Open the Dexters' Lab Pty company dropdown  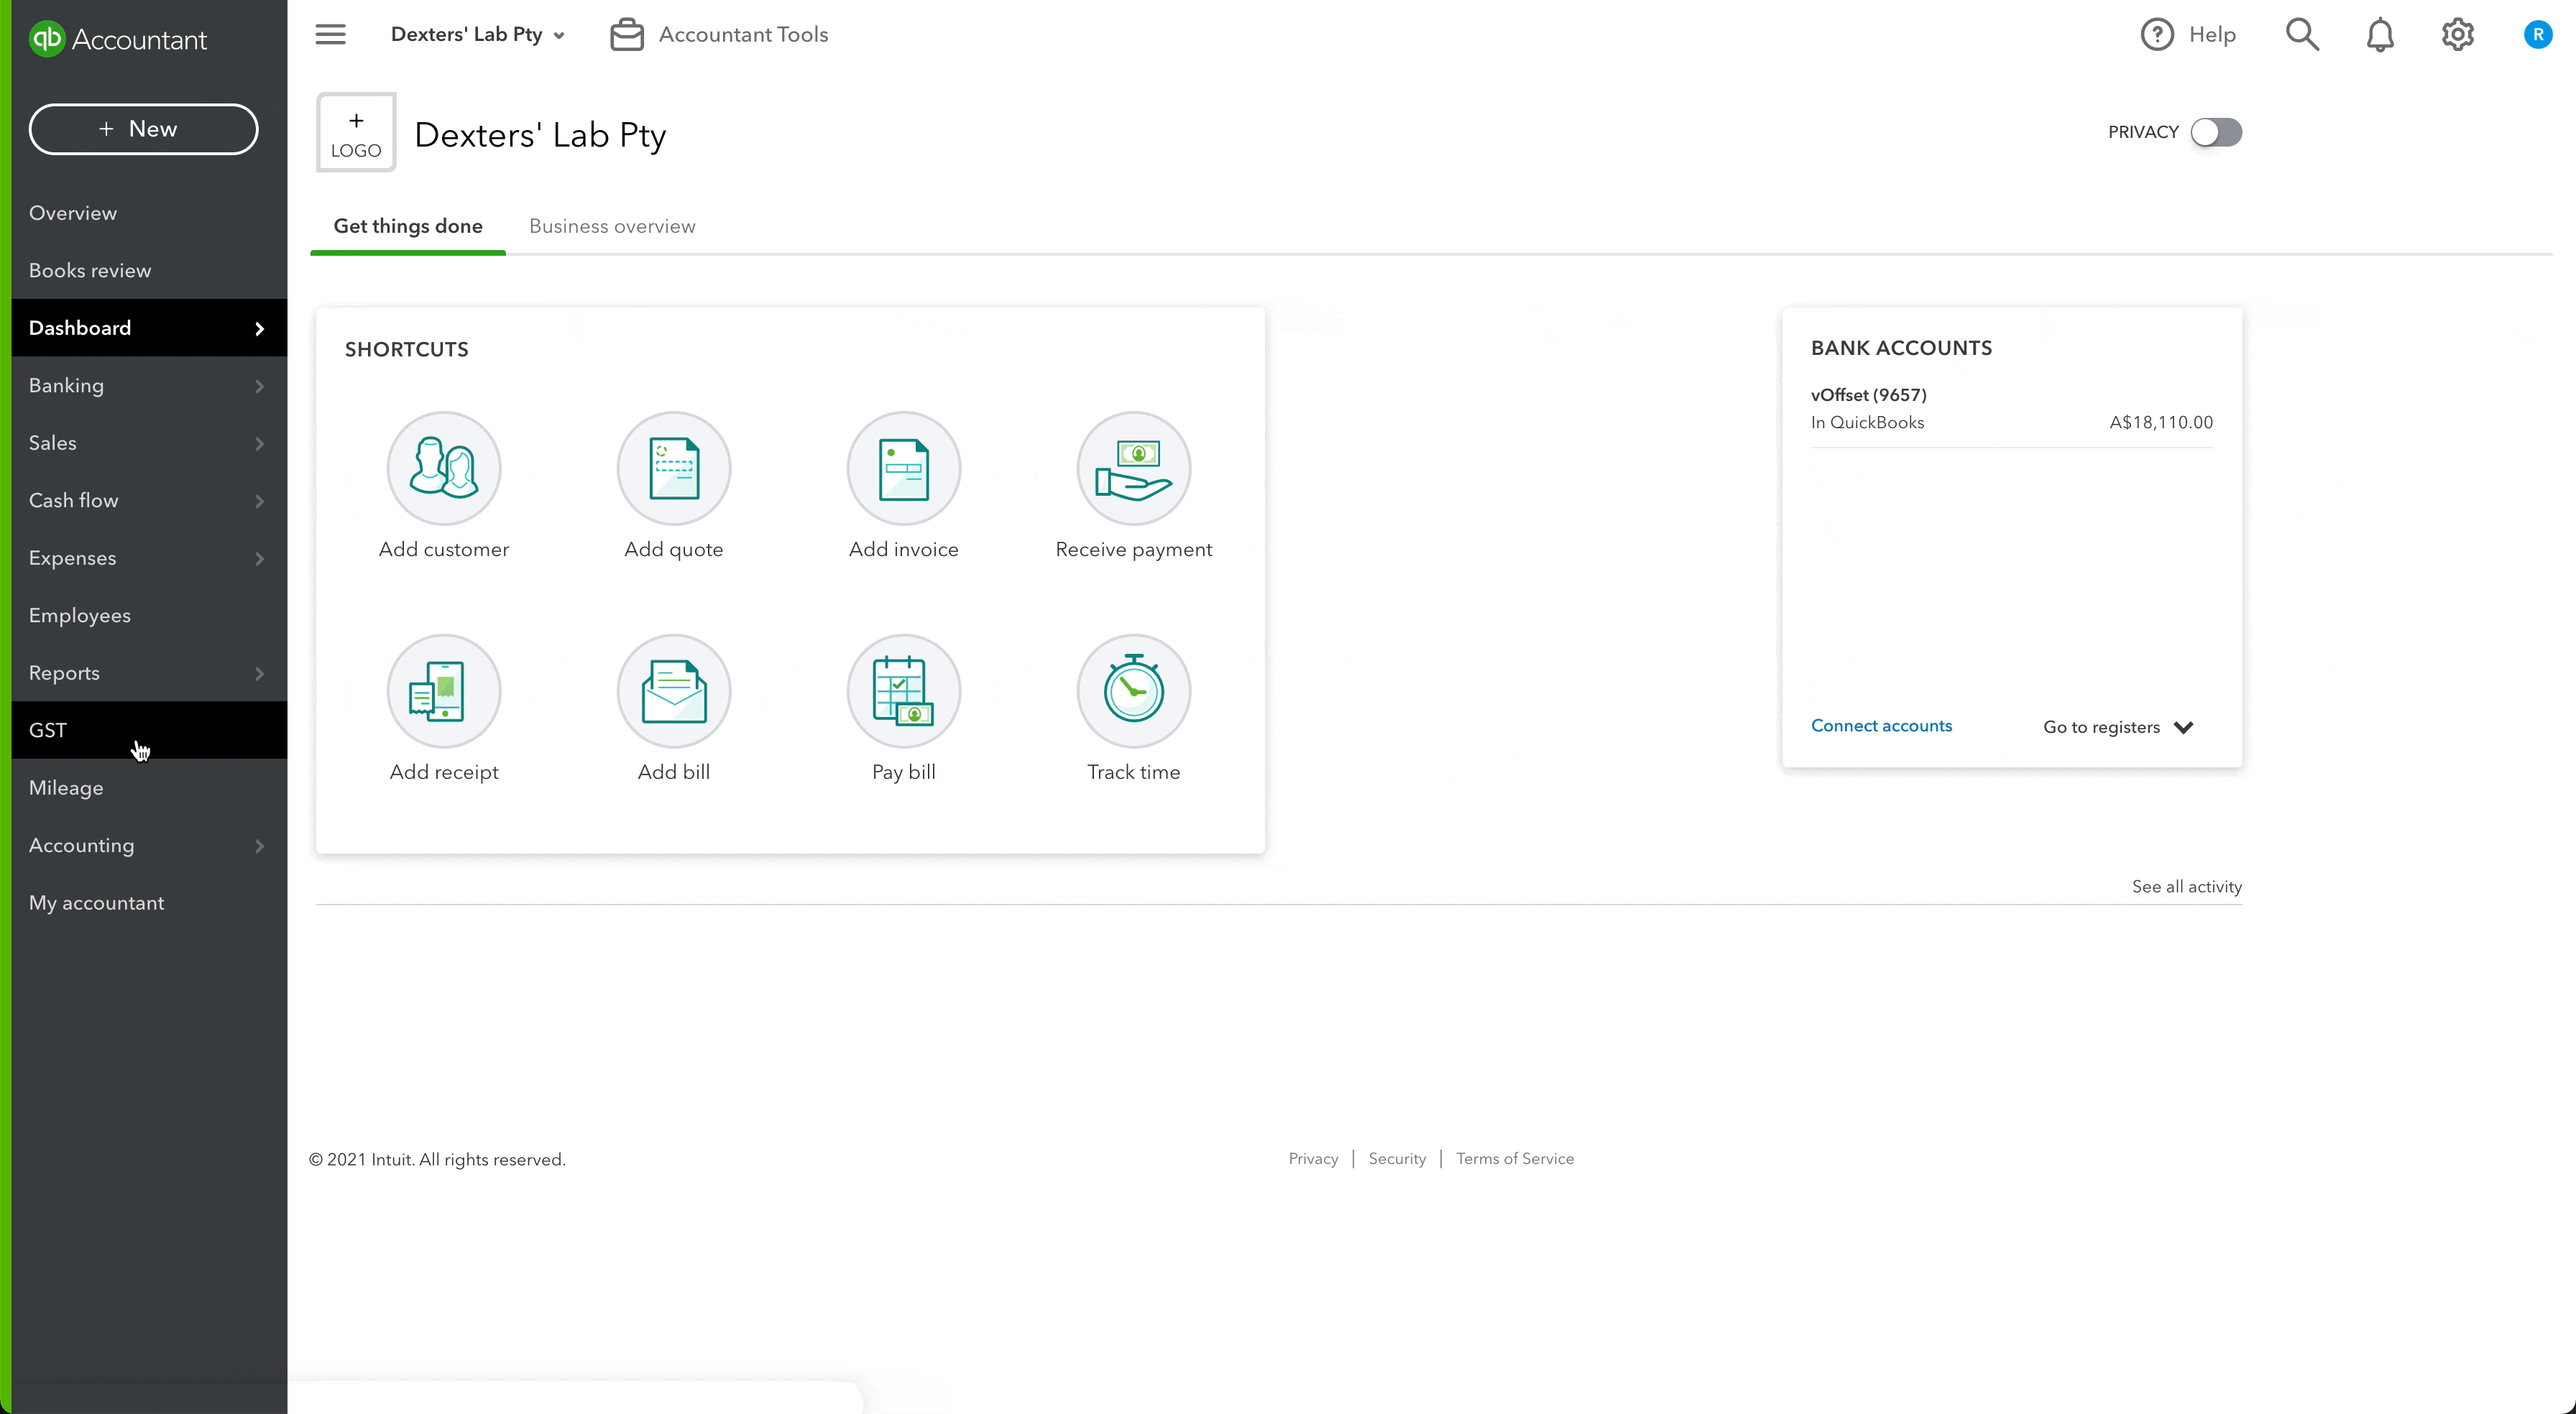(x=477, y=35)
